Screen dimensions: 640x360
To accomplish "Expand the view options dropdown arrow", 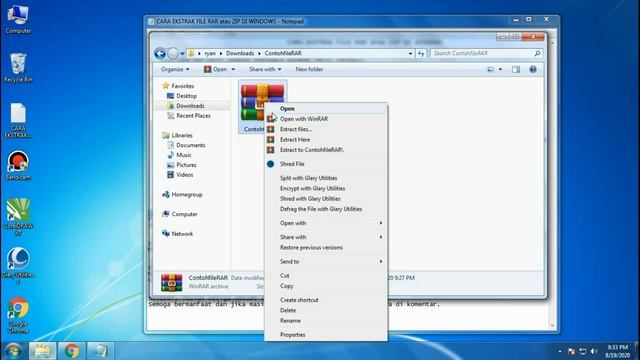I will (x=500, y=69).
